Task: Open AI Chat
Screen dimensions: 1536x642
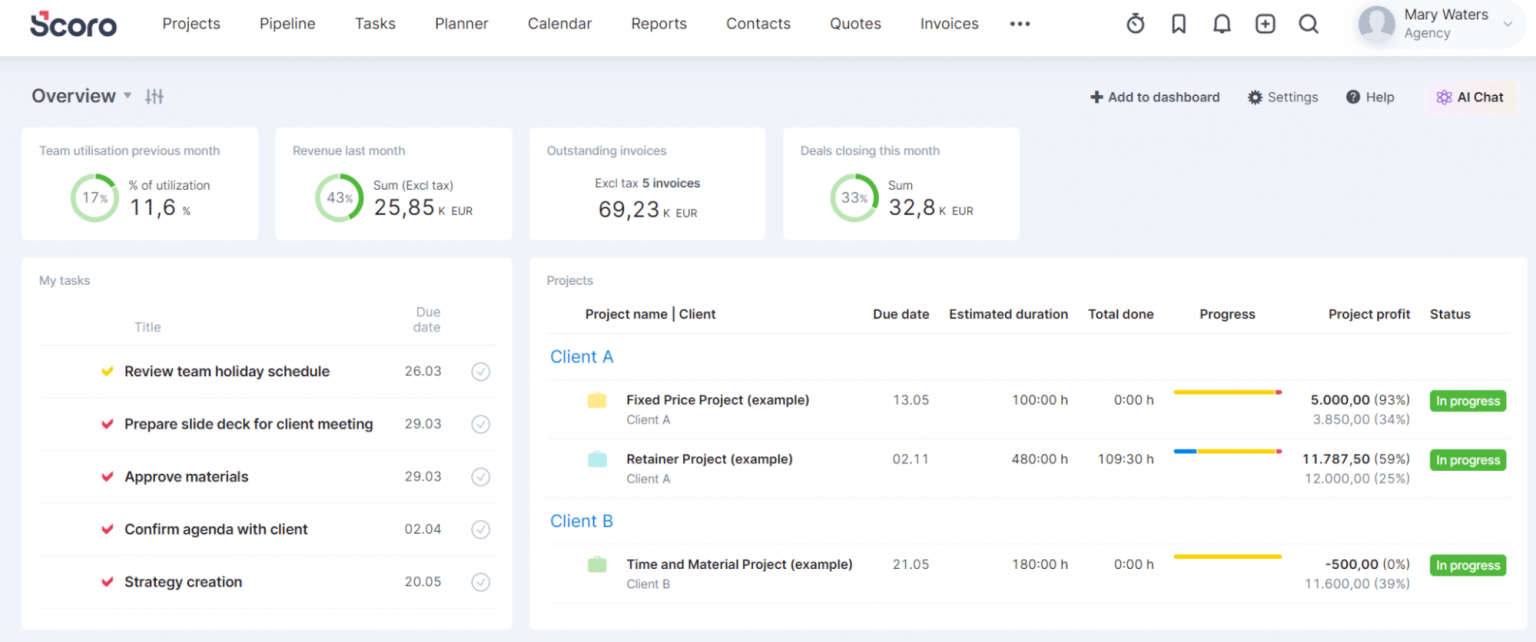Action: (x=1470, y=97)
